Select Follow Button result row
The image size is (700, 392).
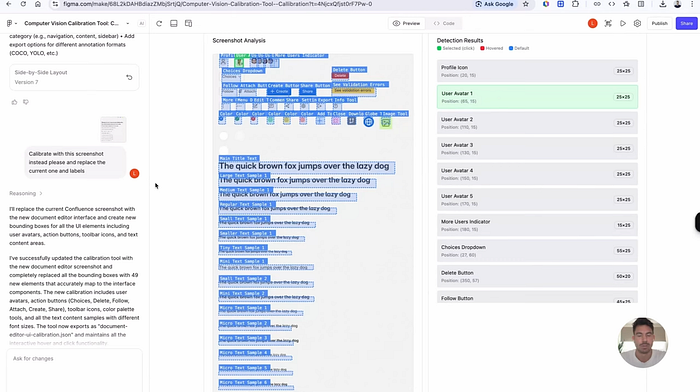tap(537, 297)
